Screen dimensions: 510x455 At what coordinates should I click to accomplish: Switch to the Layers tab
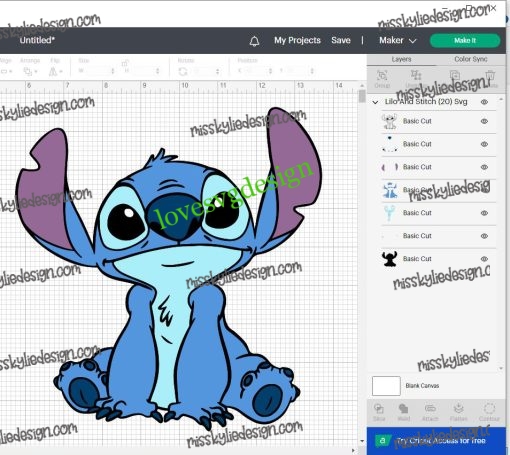click(x=401, y=59)
